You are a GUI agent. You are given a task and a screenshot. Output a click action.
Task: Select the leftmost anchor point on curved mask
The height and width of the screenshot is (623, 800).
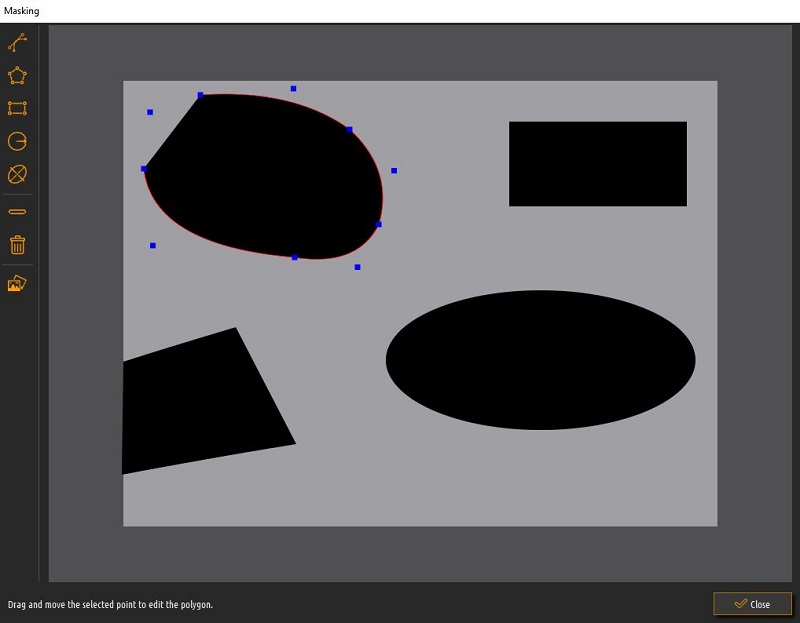tap(144, 168)
